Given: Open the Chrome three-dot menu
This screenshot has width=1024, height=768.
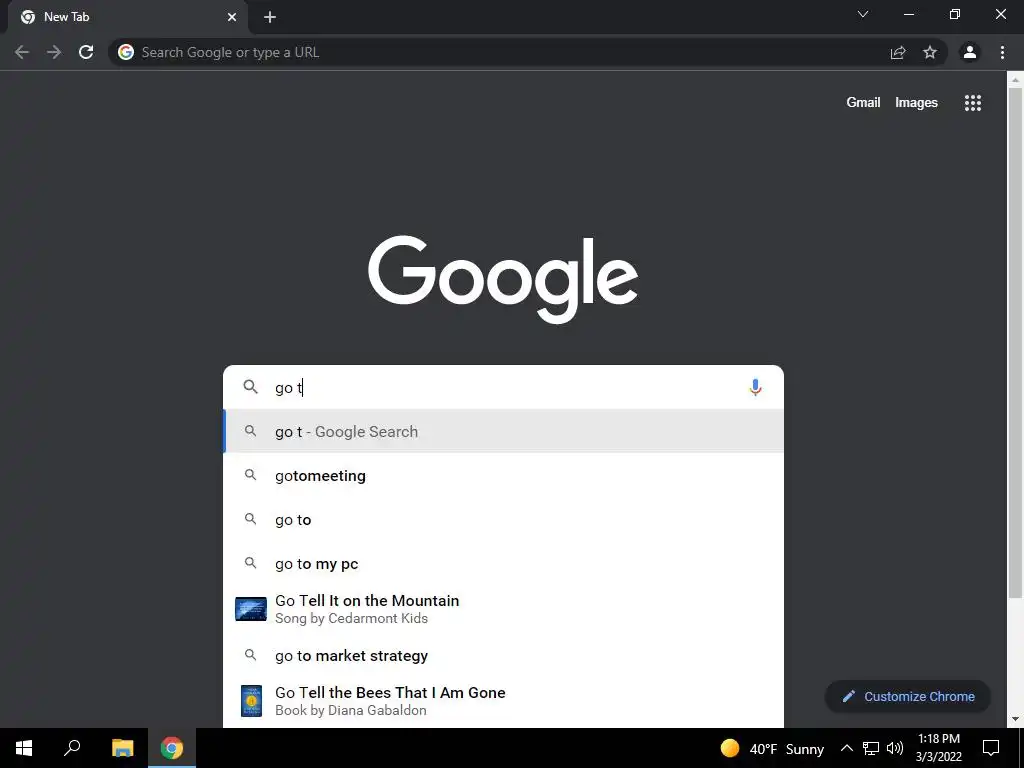Looking at the screenshot, I should pyautogui.click(x=1002, y=52).
